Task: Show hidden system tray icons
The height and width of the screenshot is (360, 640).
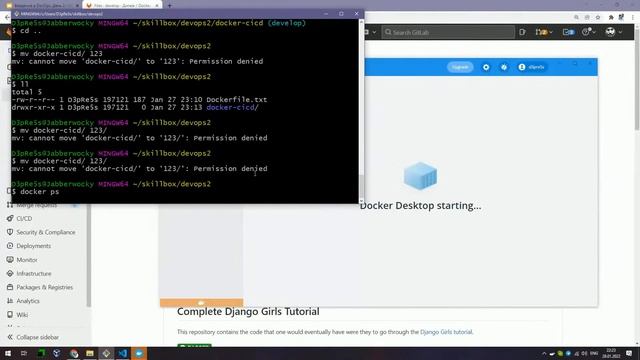Action: (544, 353)
